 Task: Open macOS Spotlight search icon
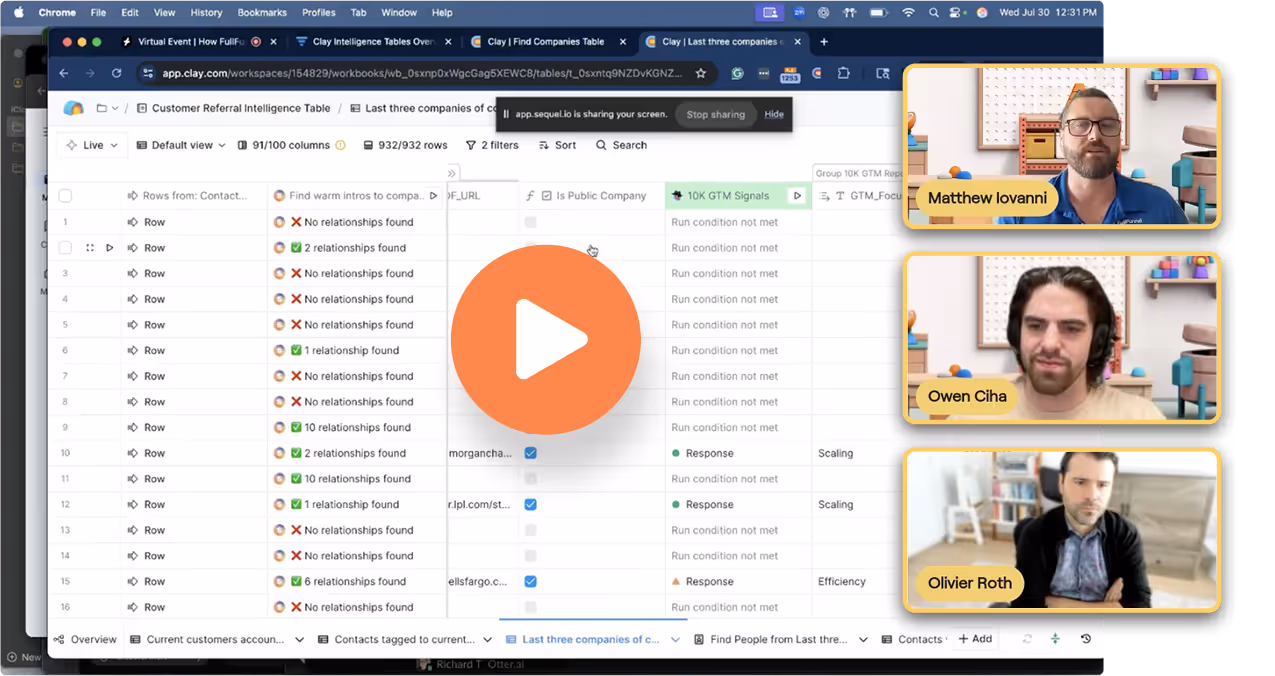933,13
